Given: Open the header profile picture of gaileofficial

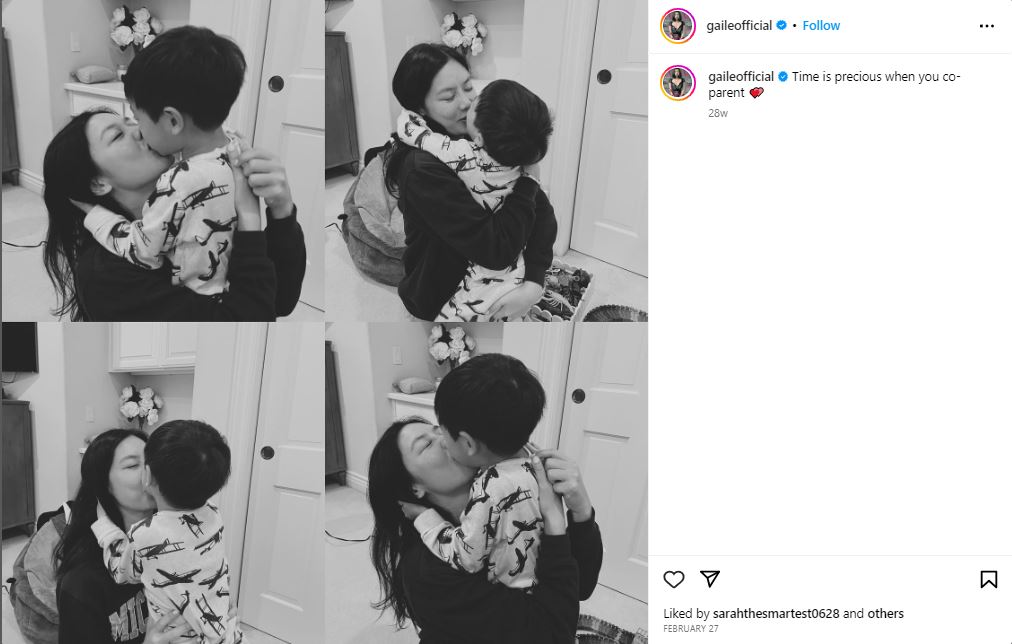Looking at the screenshot, I should (x=678, y=26).
